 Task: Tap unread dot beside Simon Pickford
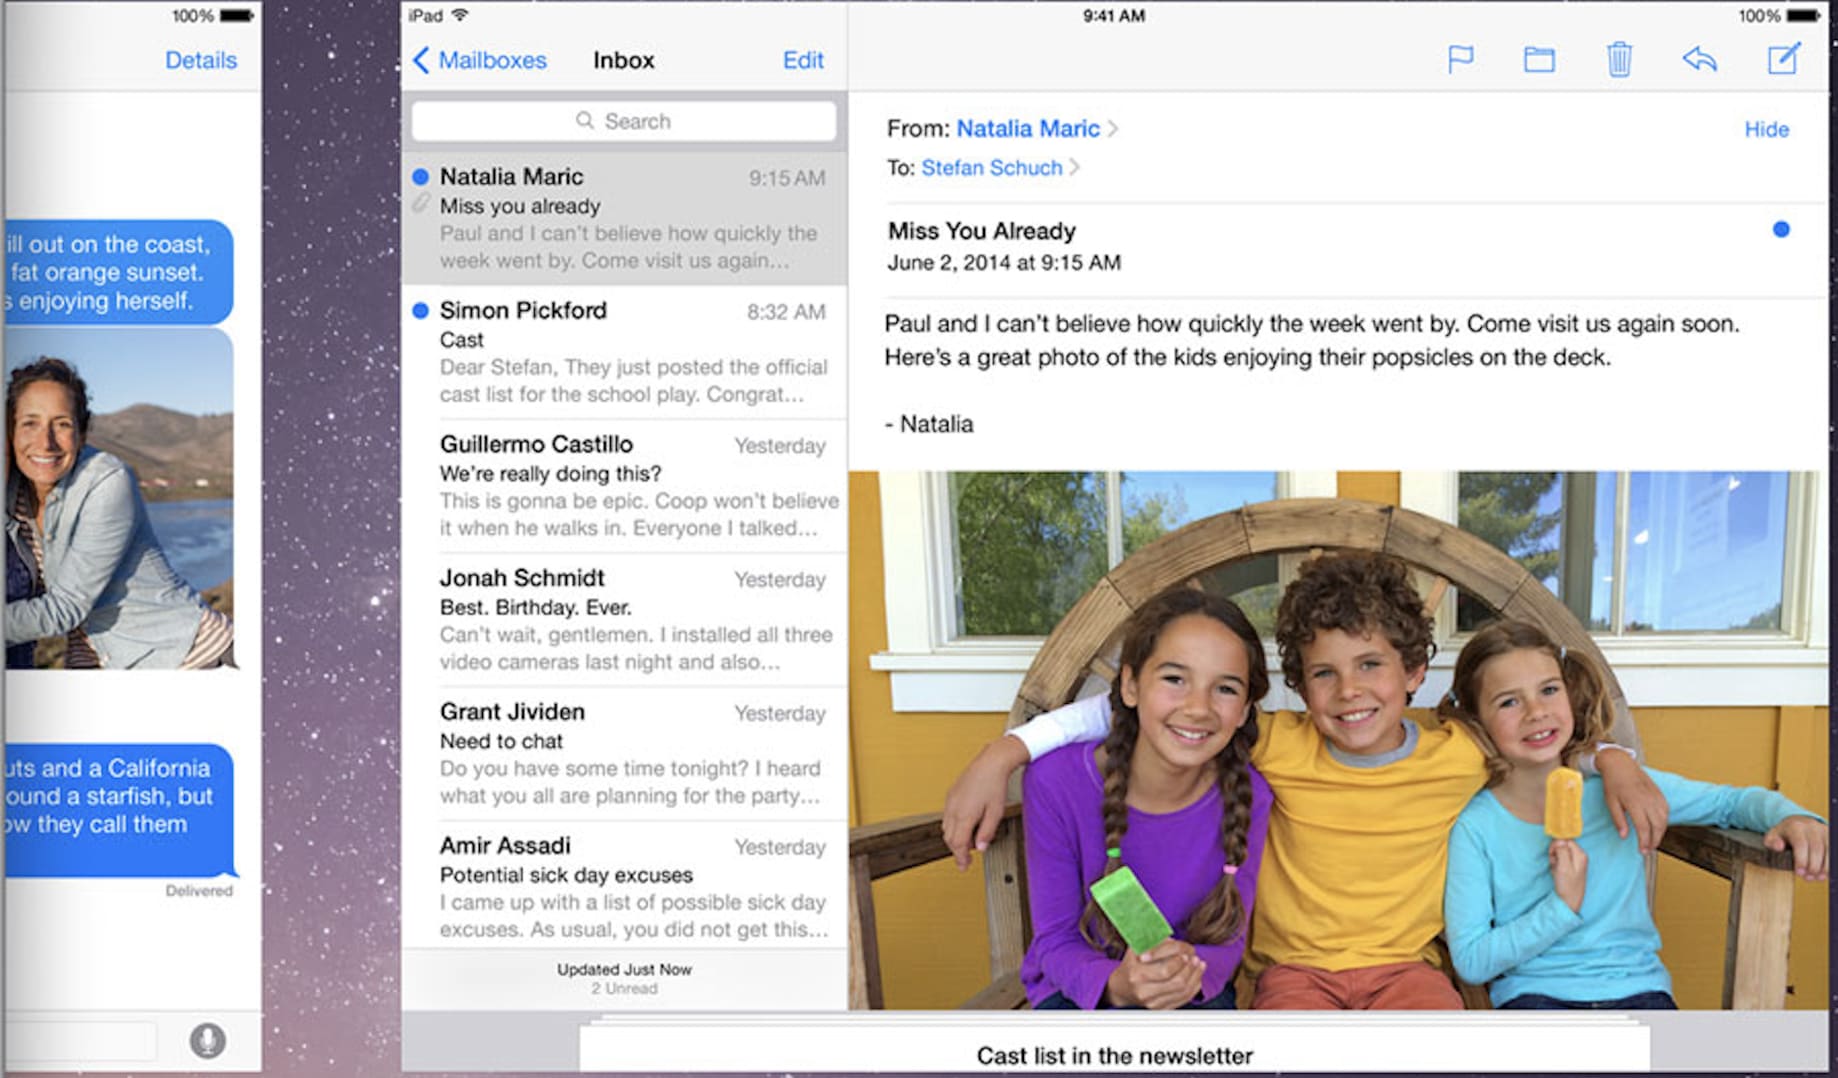[421, 310]
